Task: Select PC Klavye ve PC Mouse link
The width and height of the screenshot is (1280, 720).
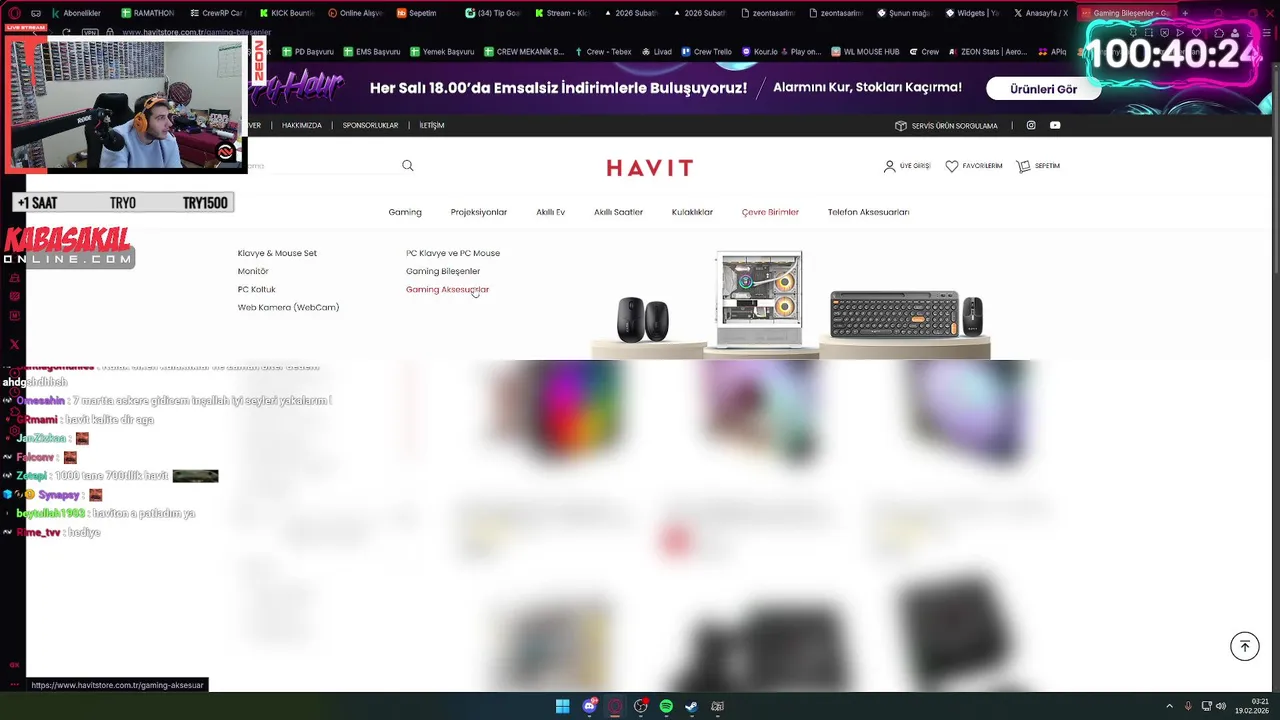Action: pyautogui.click(x=453, y=253)
